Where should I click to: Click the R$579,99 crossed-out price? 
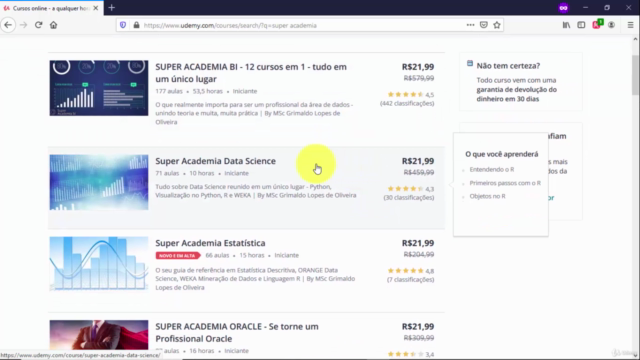419,78
